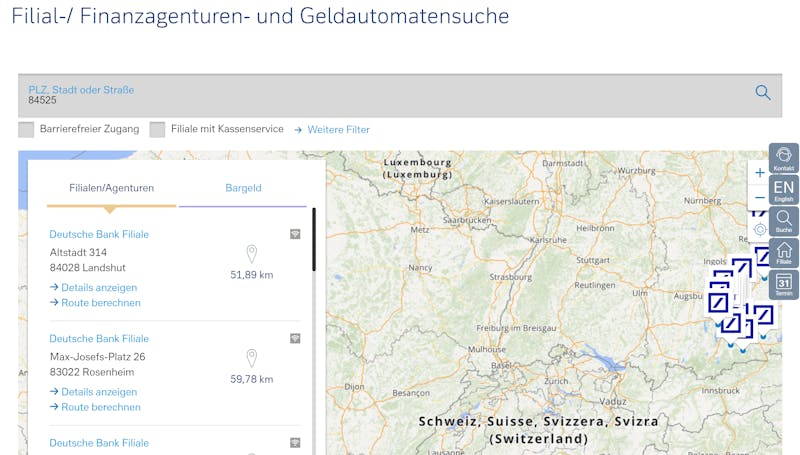
Task: Click the search magnifier icon in search bar
Action: click(x=763, y=92)
